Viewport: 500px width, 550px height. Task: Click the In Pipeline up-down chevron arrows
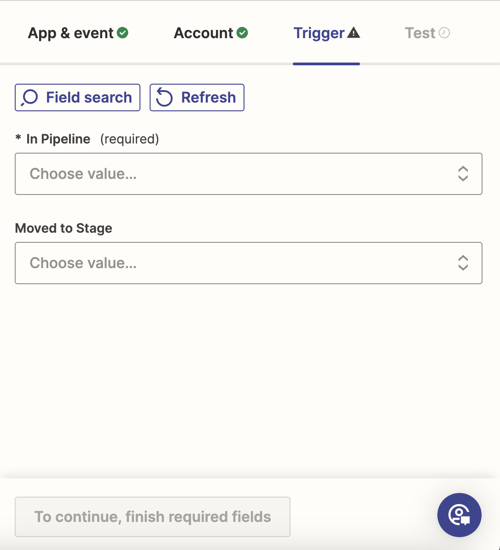coord(463,174)
